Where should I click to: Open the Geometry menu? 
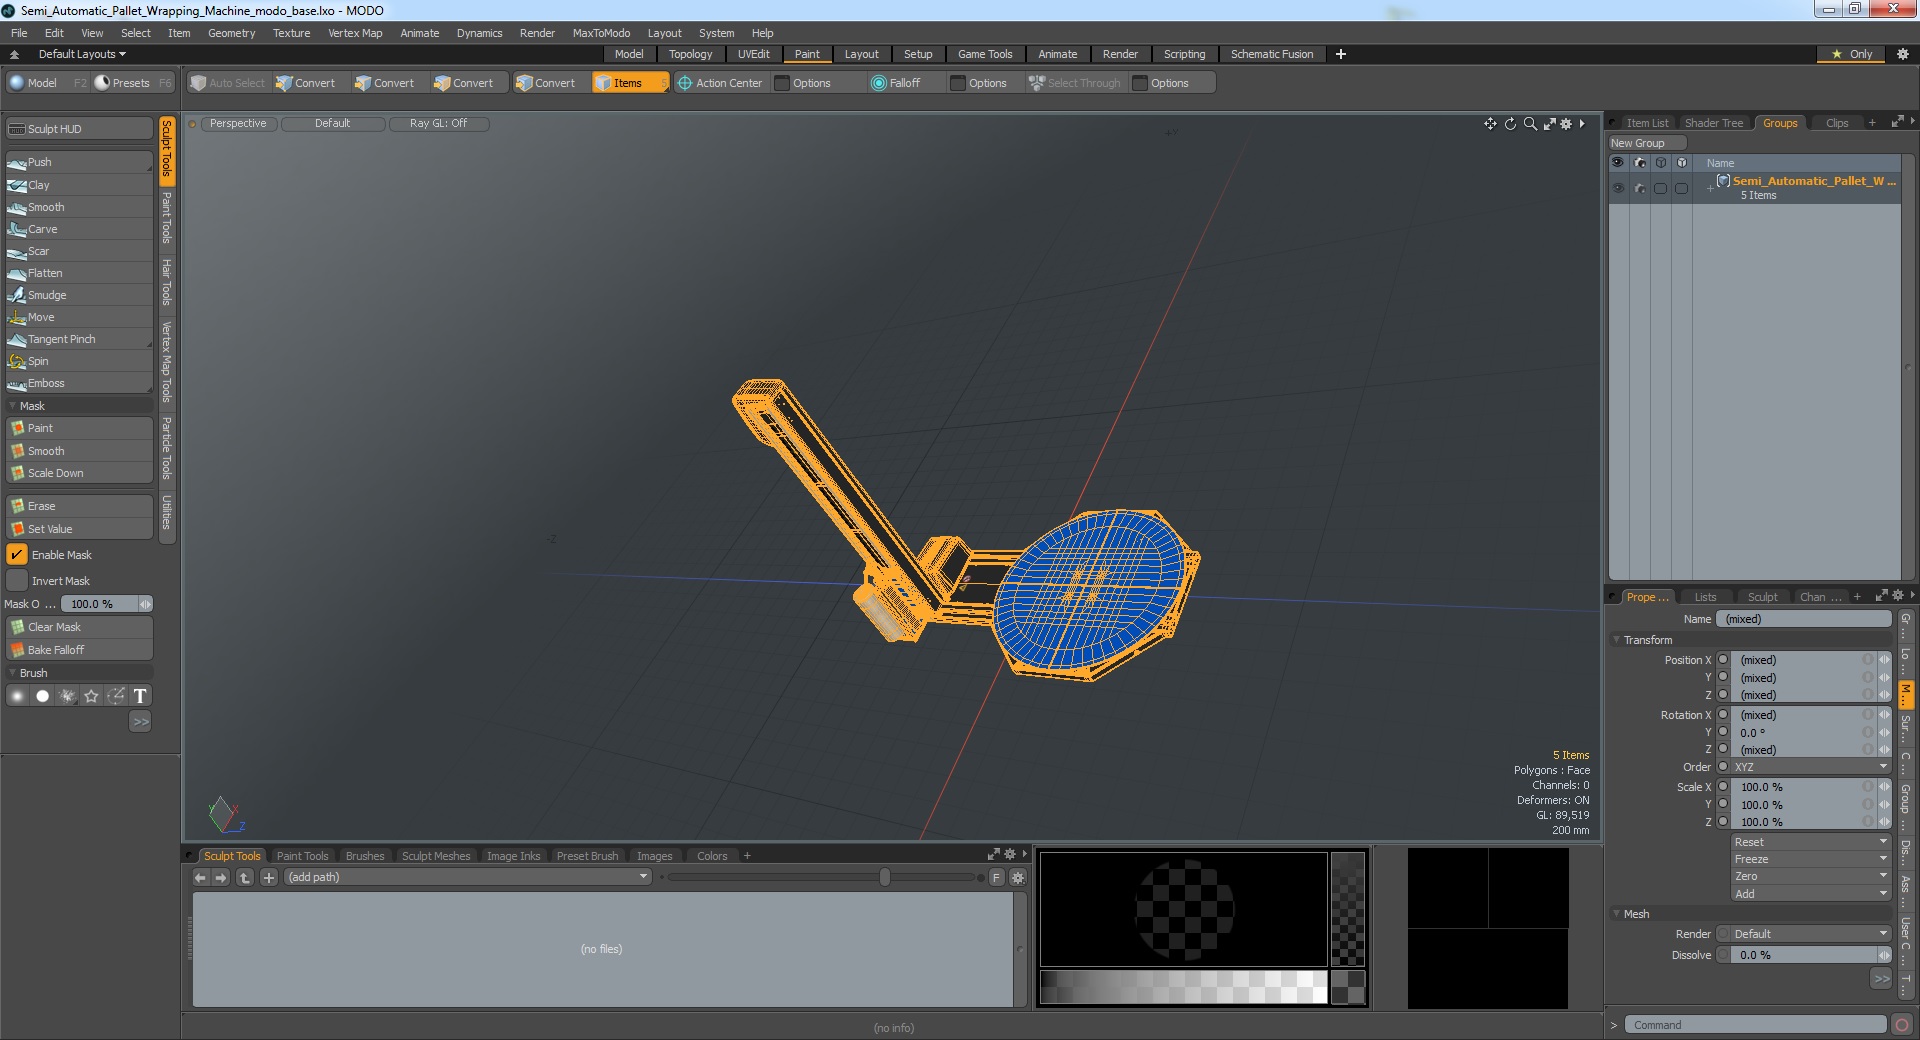pos(231,33)
